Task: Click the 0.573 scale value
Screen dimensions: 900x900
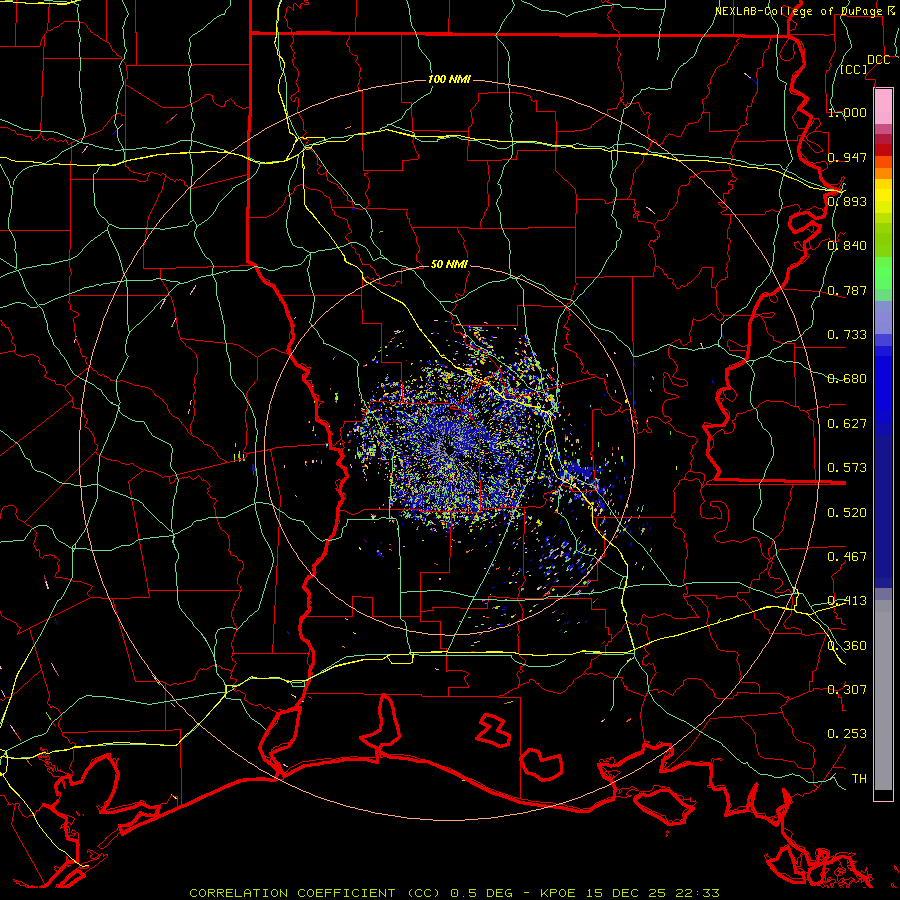Action: coord(847,467)
